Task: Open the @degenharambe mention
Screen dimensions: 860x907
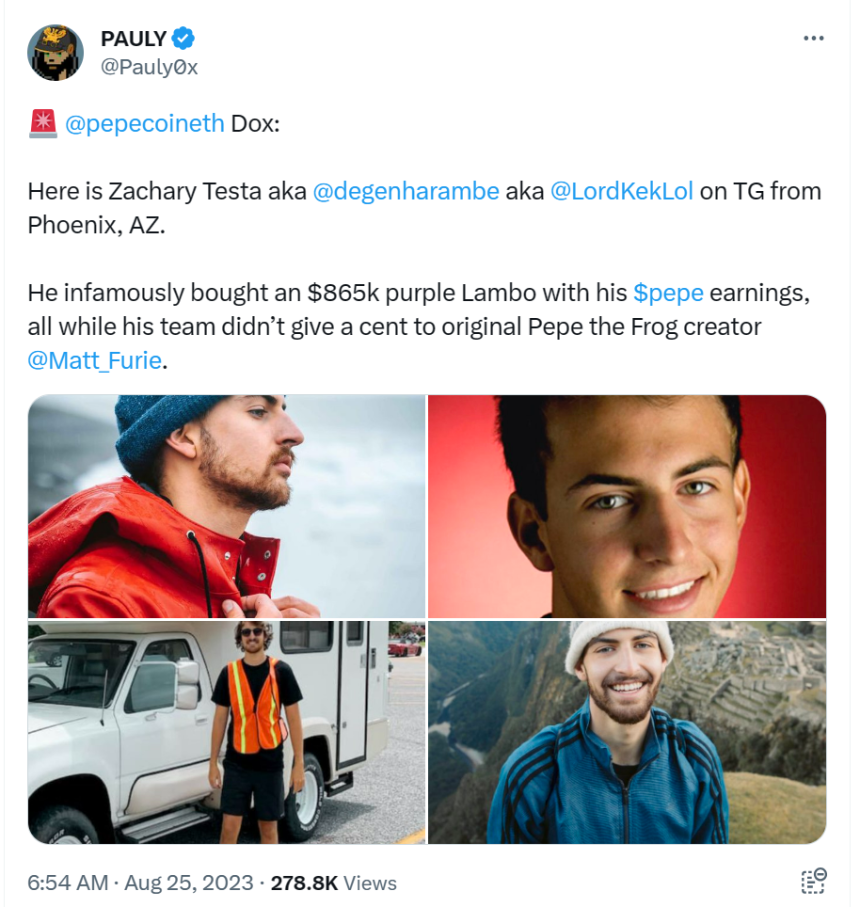Action: (405, 191)
